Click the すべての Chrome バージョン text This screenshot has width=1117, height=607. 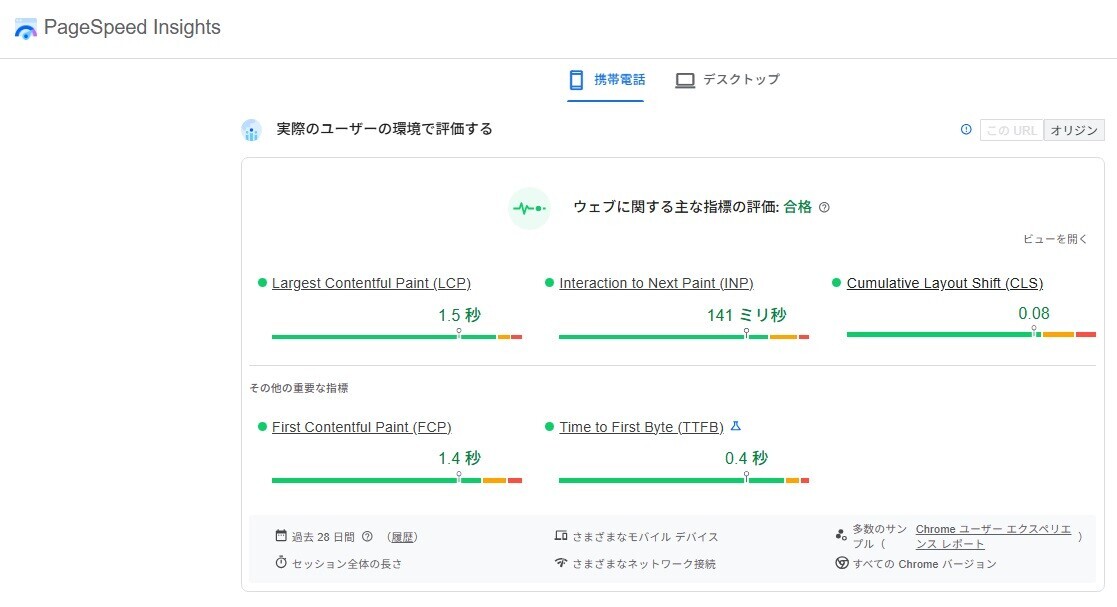(925, 564)
